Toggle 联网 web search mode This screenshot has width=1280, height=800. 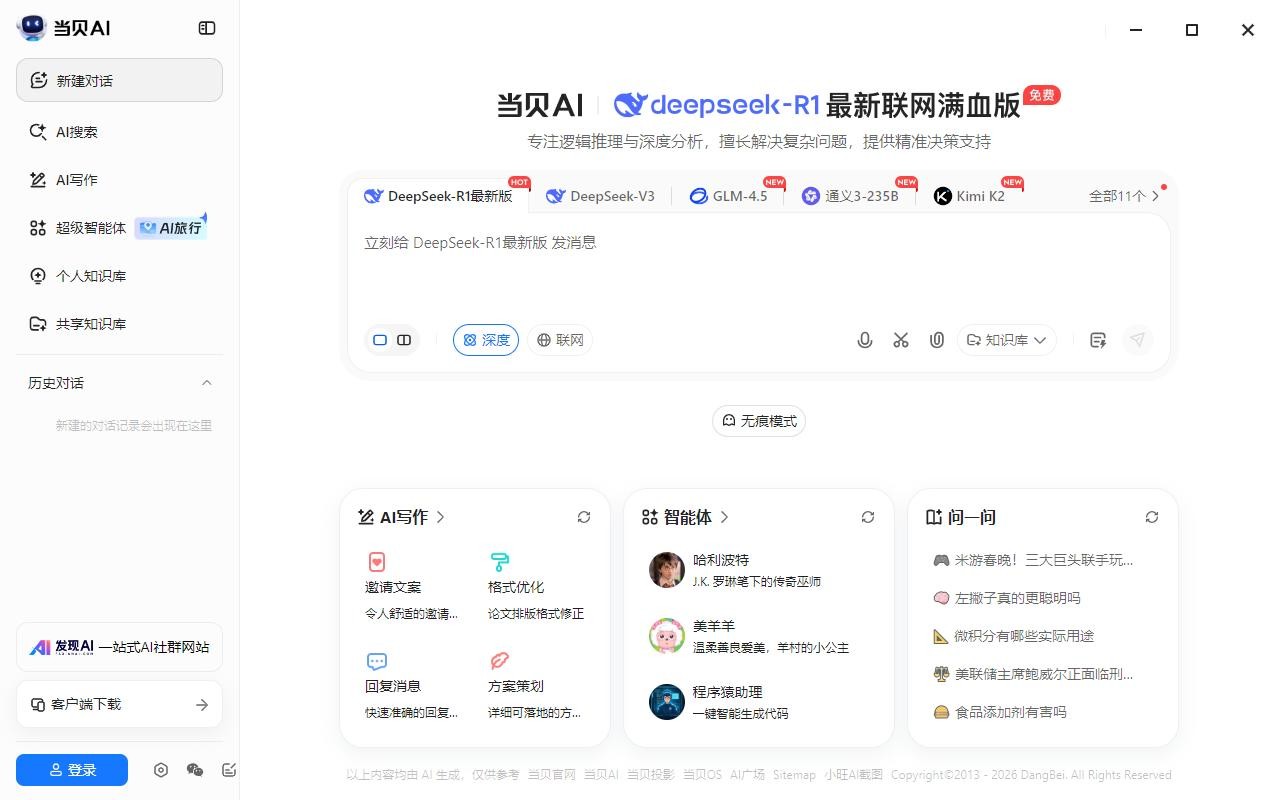[560, 340]
